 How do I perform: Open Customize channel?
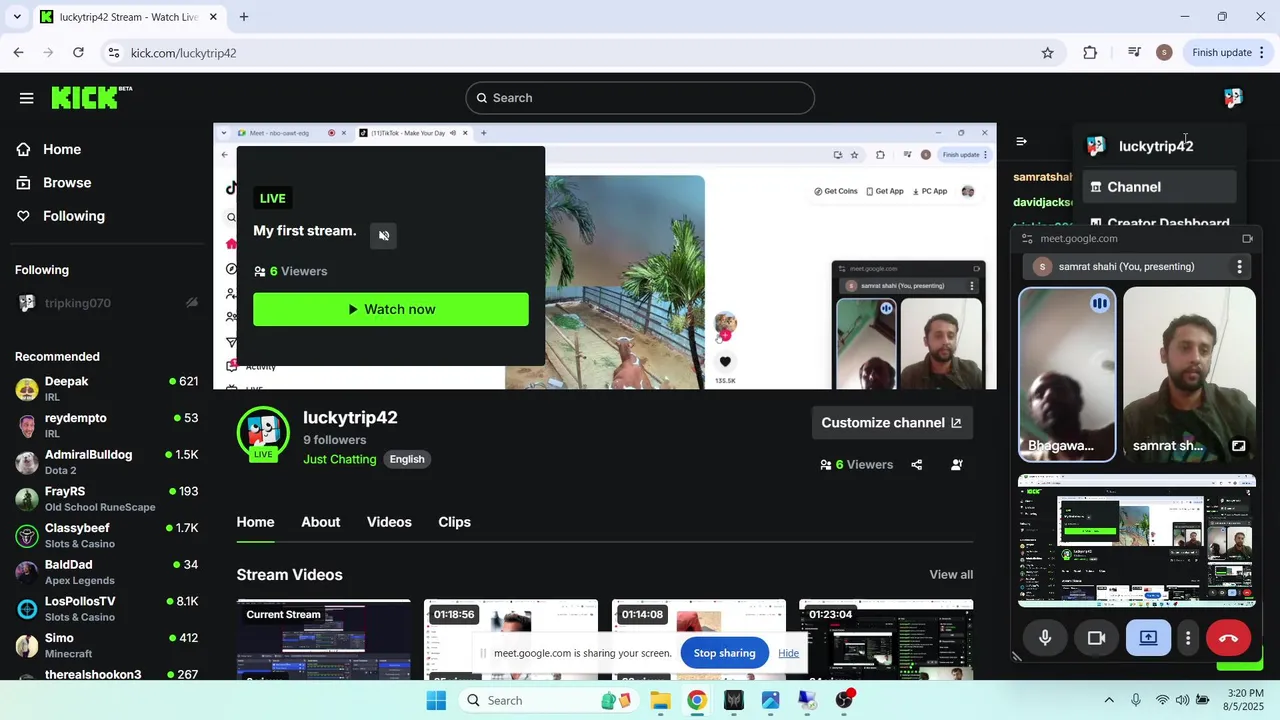click(x=892, y=423)
